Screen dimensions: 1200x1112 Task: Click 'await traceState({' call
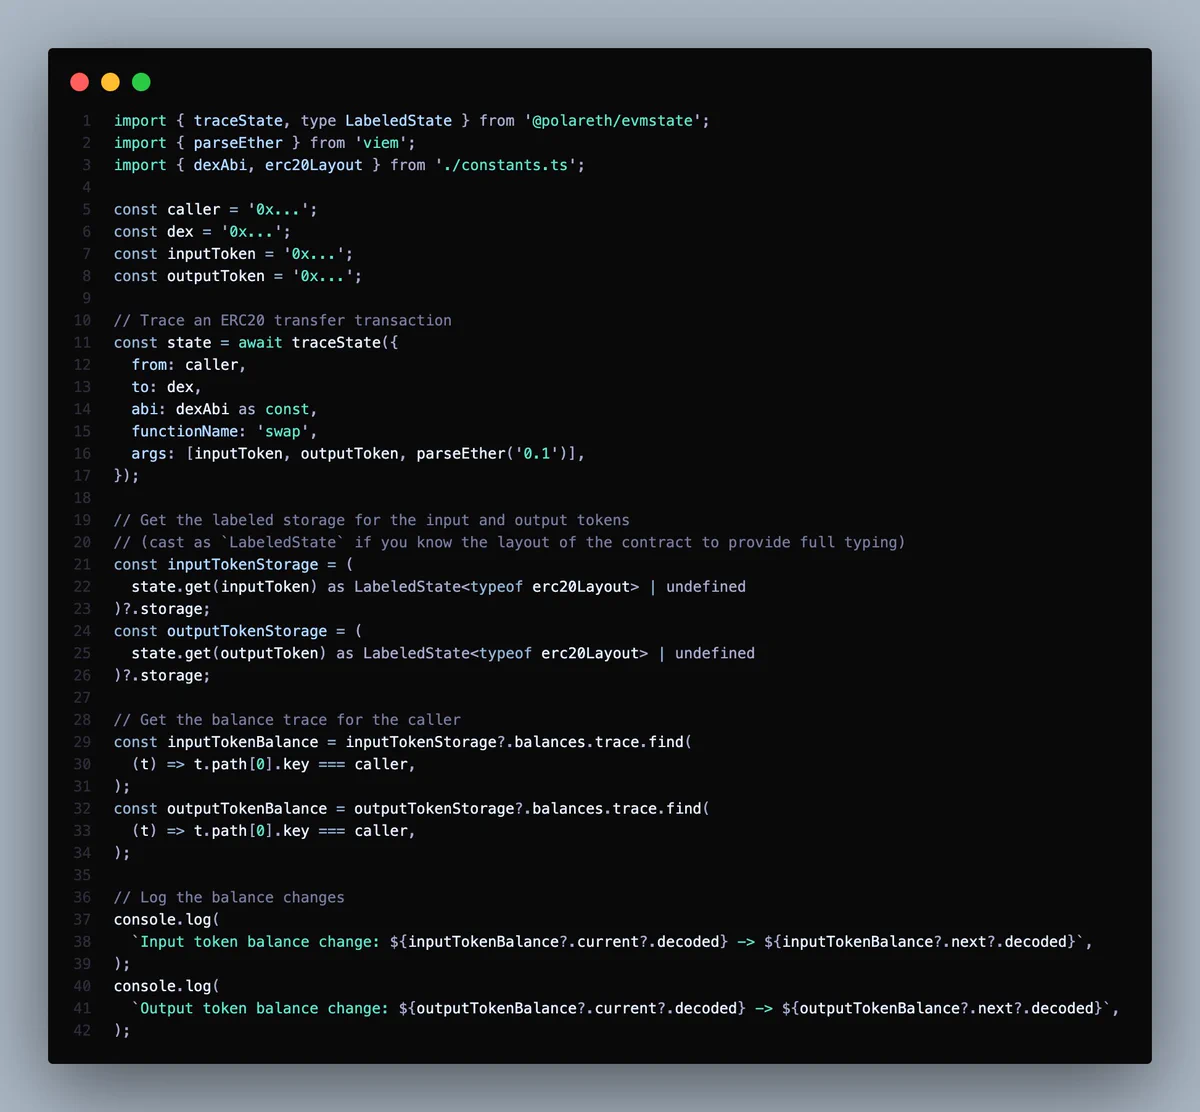tap(318, 343)
